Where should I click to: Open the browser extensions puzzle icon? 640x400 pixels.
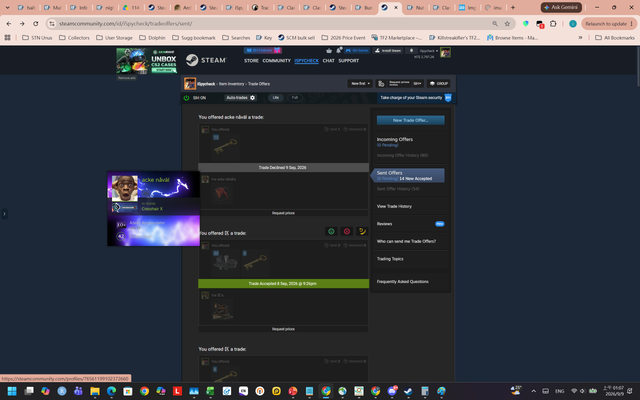[553, 24]
